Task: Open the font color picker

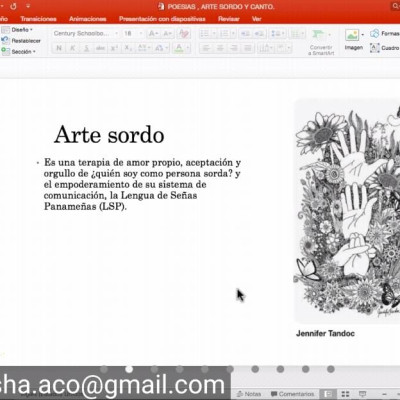Action: (182, 48)
